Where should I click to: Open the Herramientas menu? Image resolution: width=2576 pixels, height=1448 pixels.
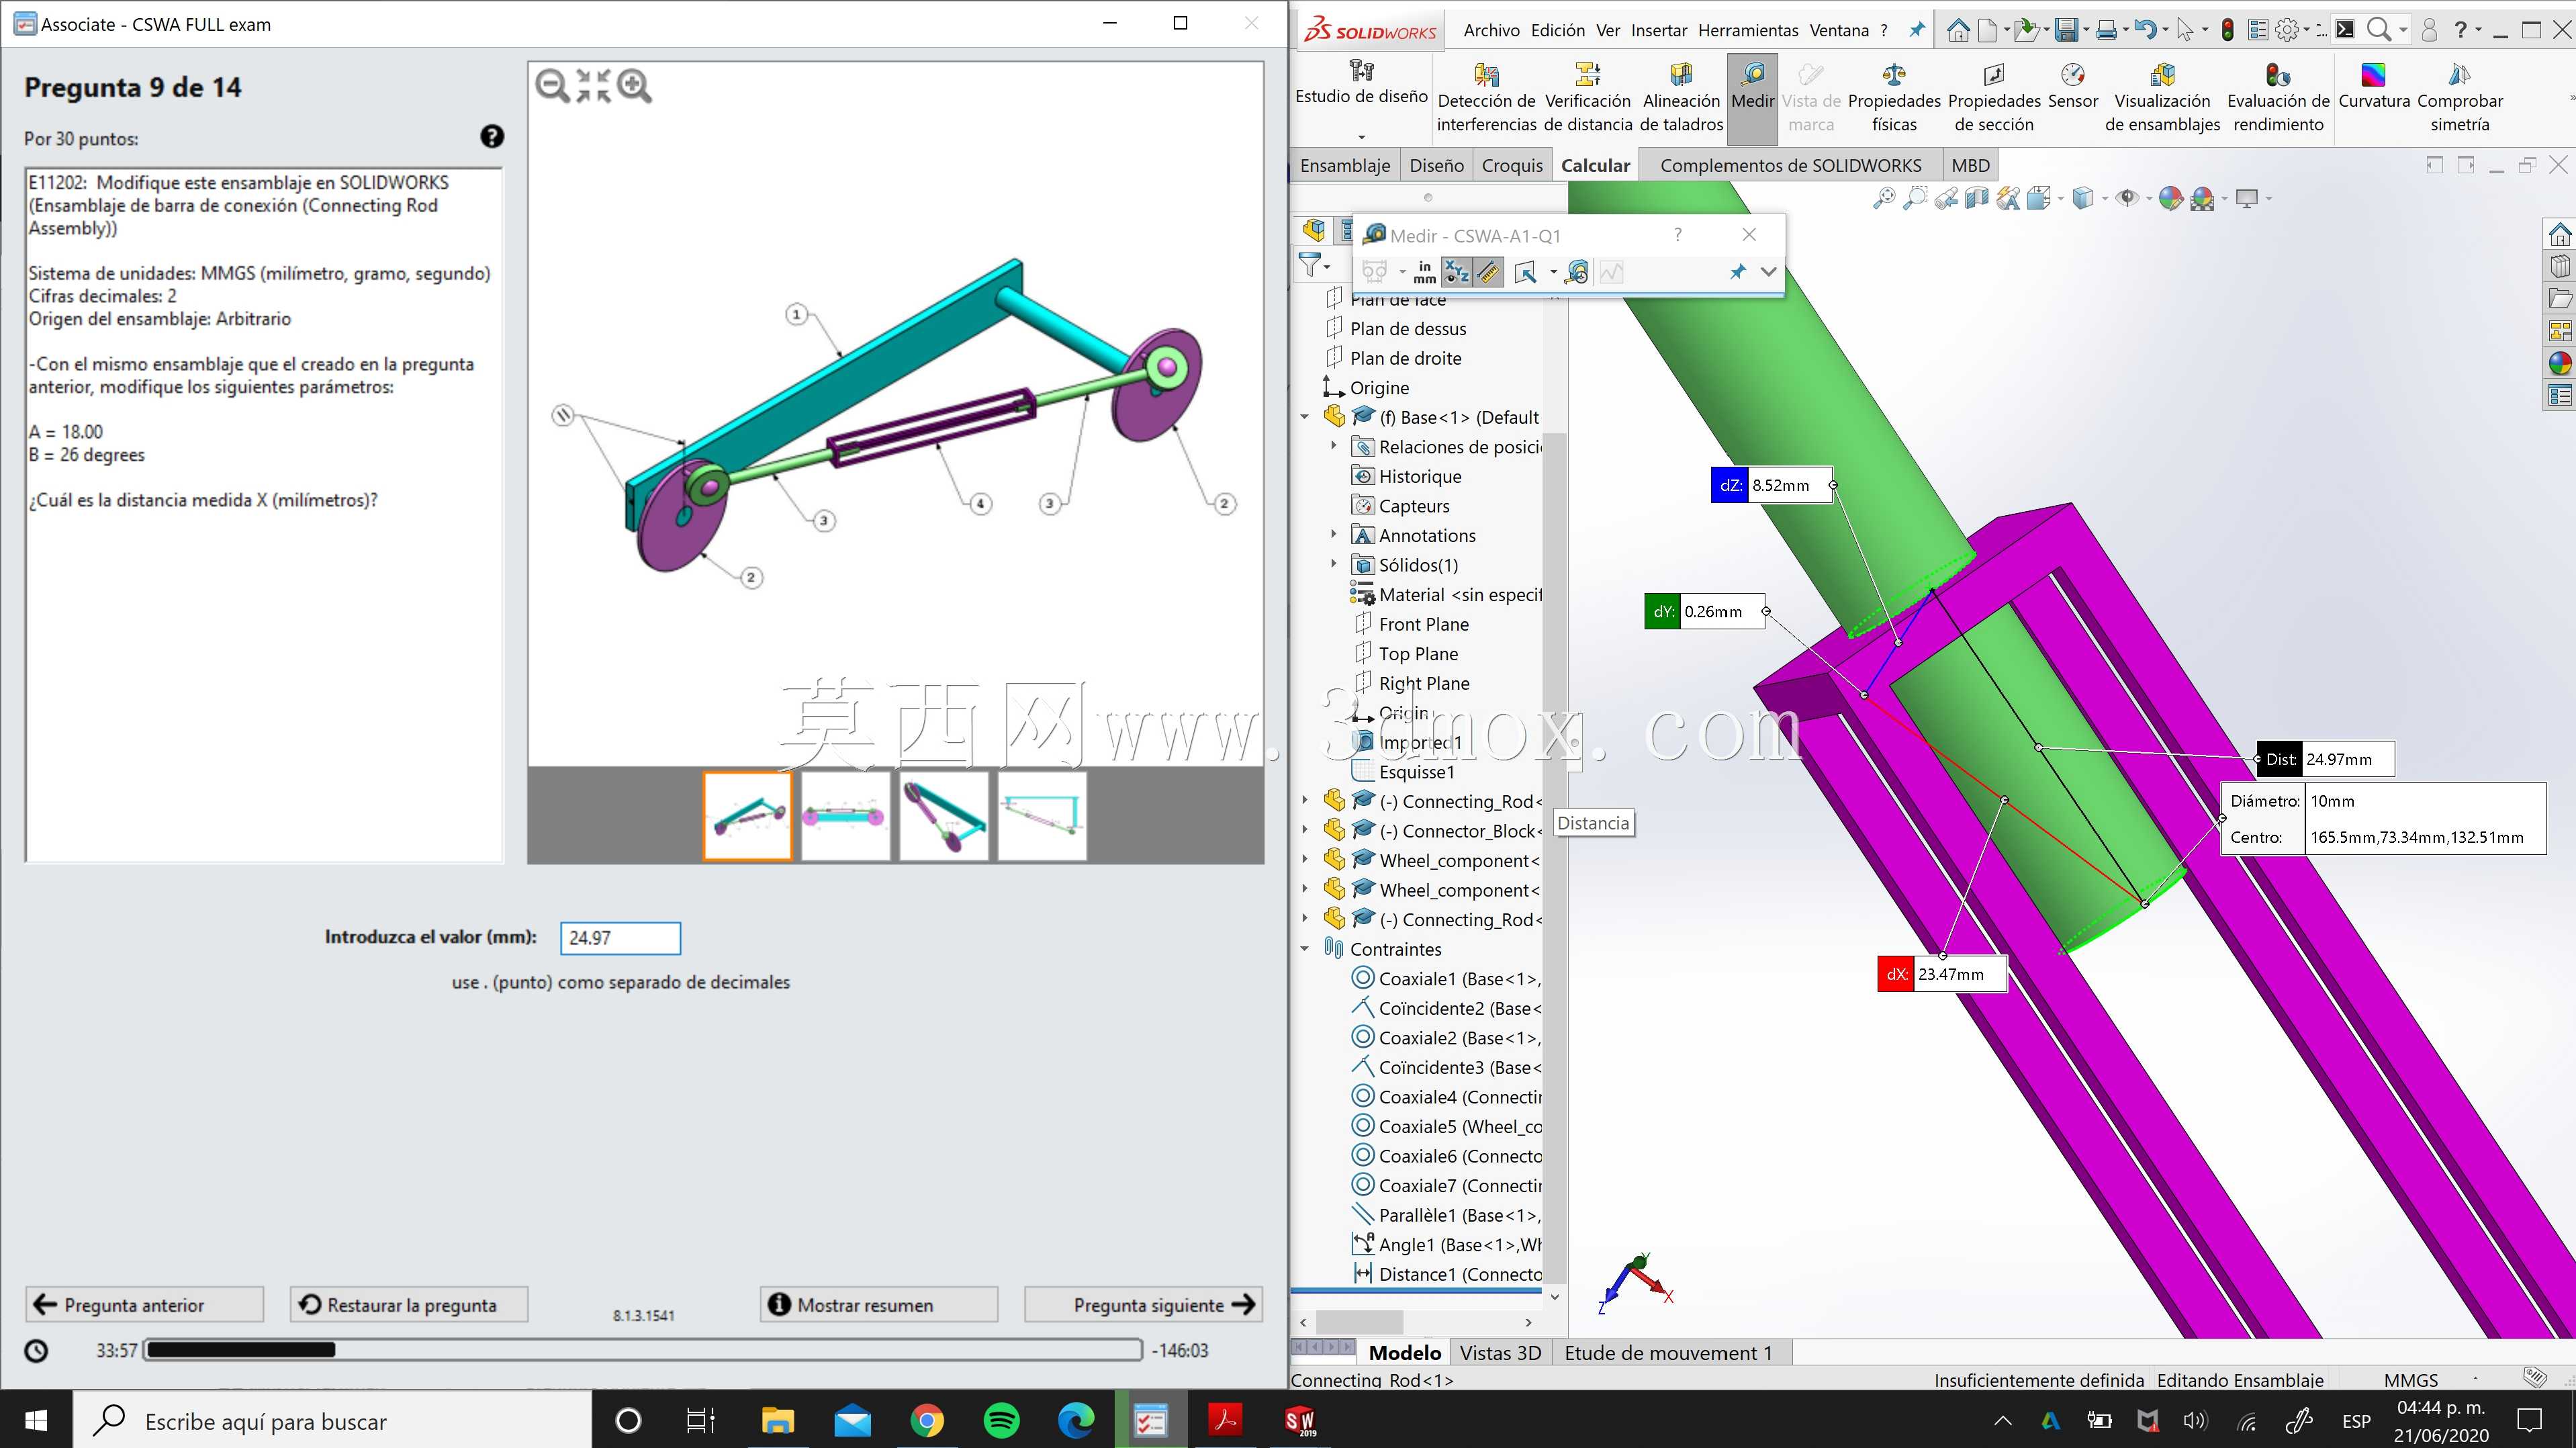pyautogui.click(x=1748, y=30)
